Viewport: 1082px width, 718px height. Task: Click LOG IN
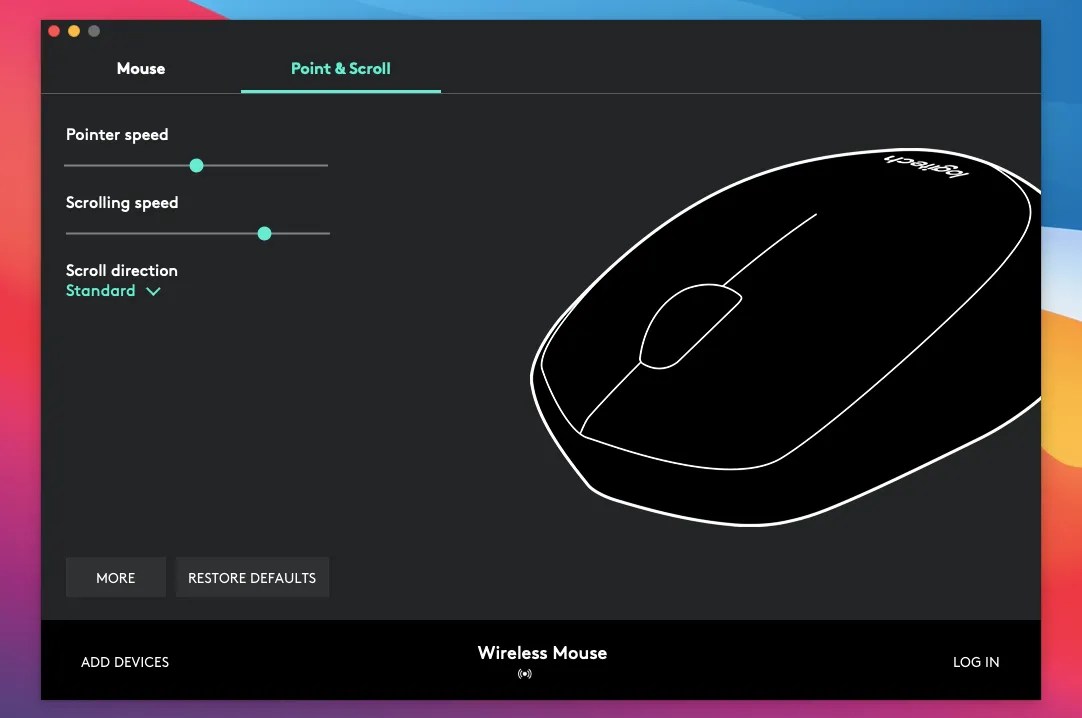pyautogui.click(x=976, y=662)
